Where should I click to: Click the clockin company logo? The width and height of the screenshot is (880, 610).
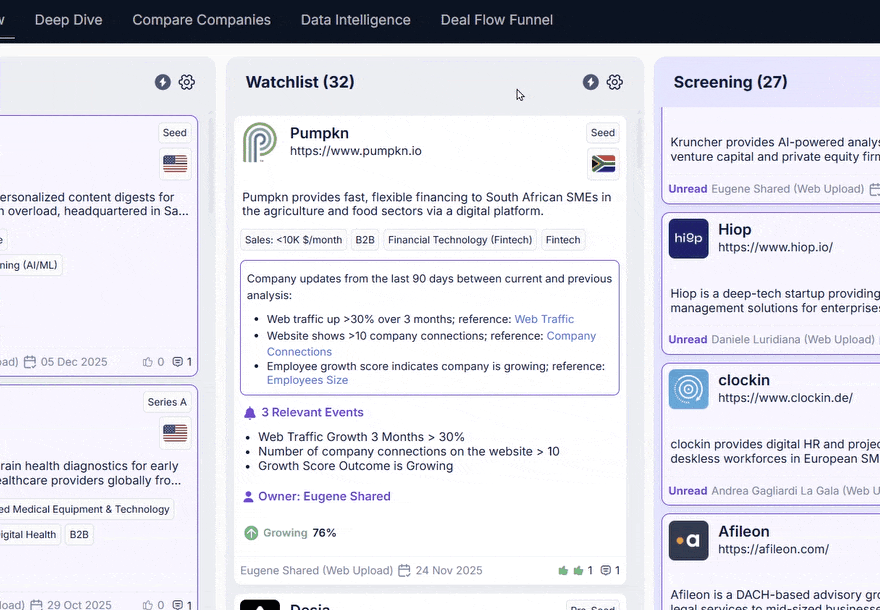click(x=688, y=389)
